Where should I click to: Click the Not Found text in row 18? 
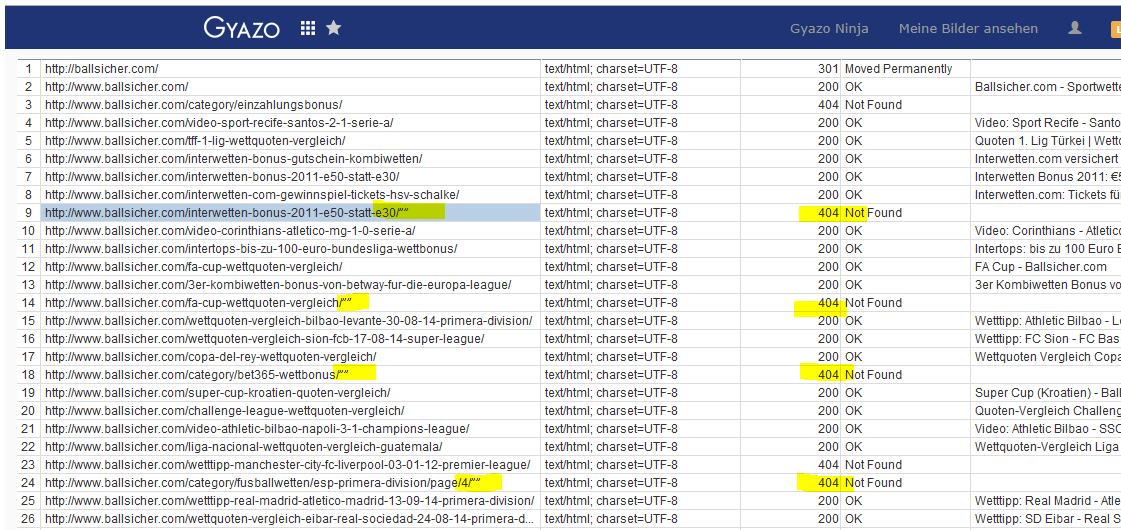pos(873,375)
